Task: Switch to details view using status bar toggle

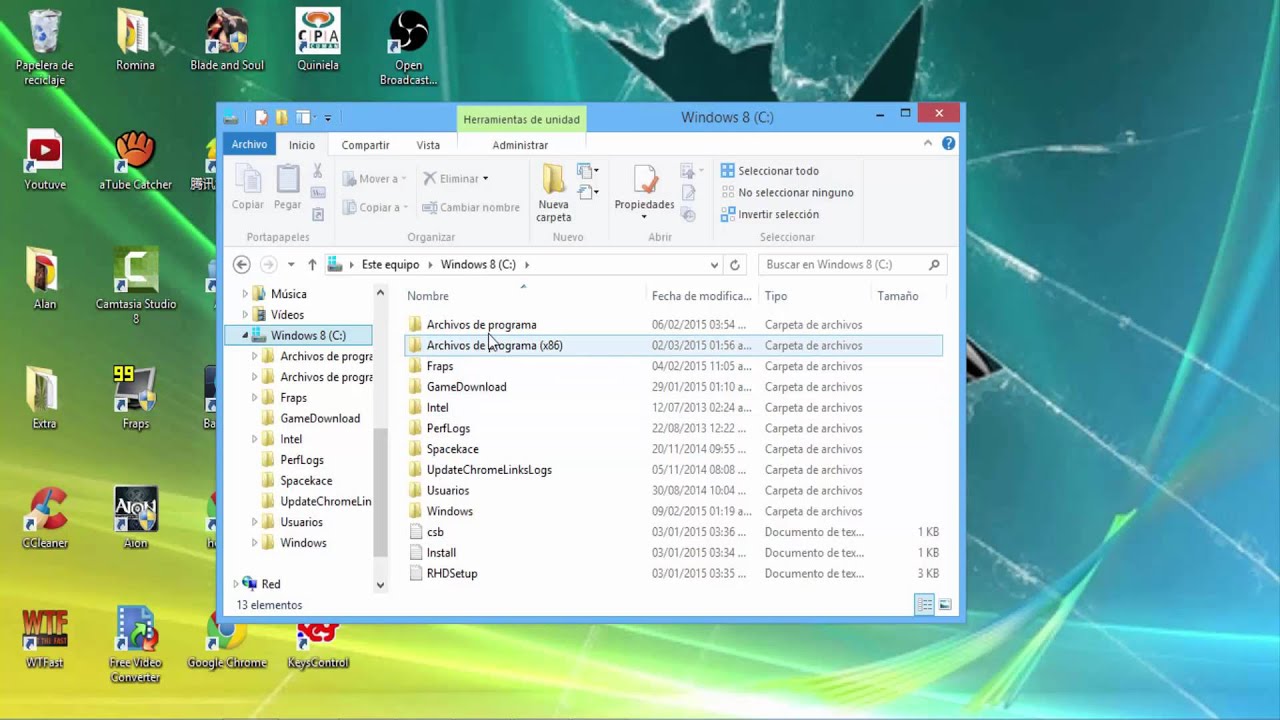Action: pos(925,605)
